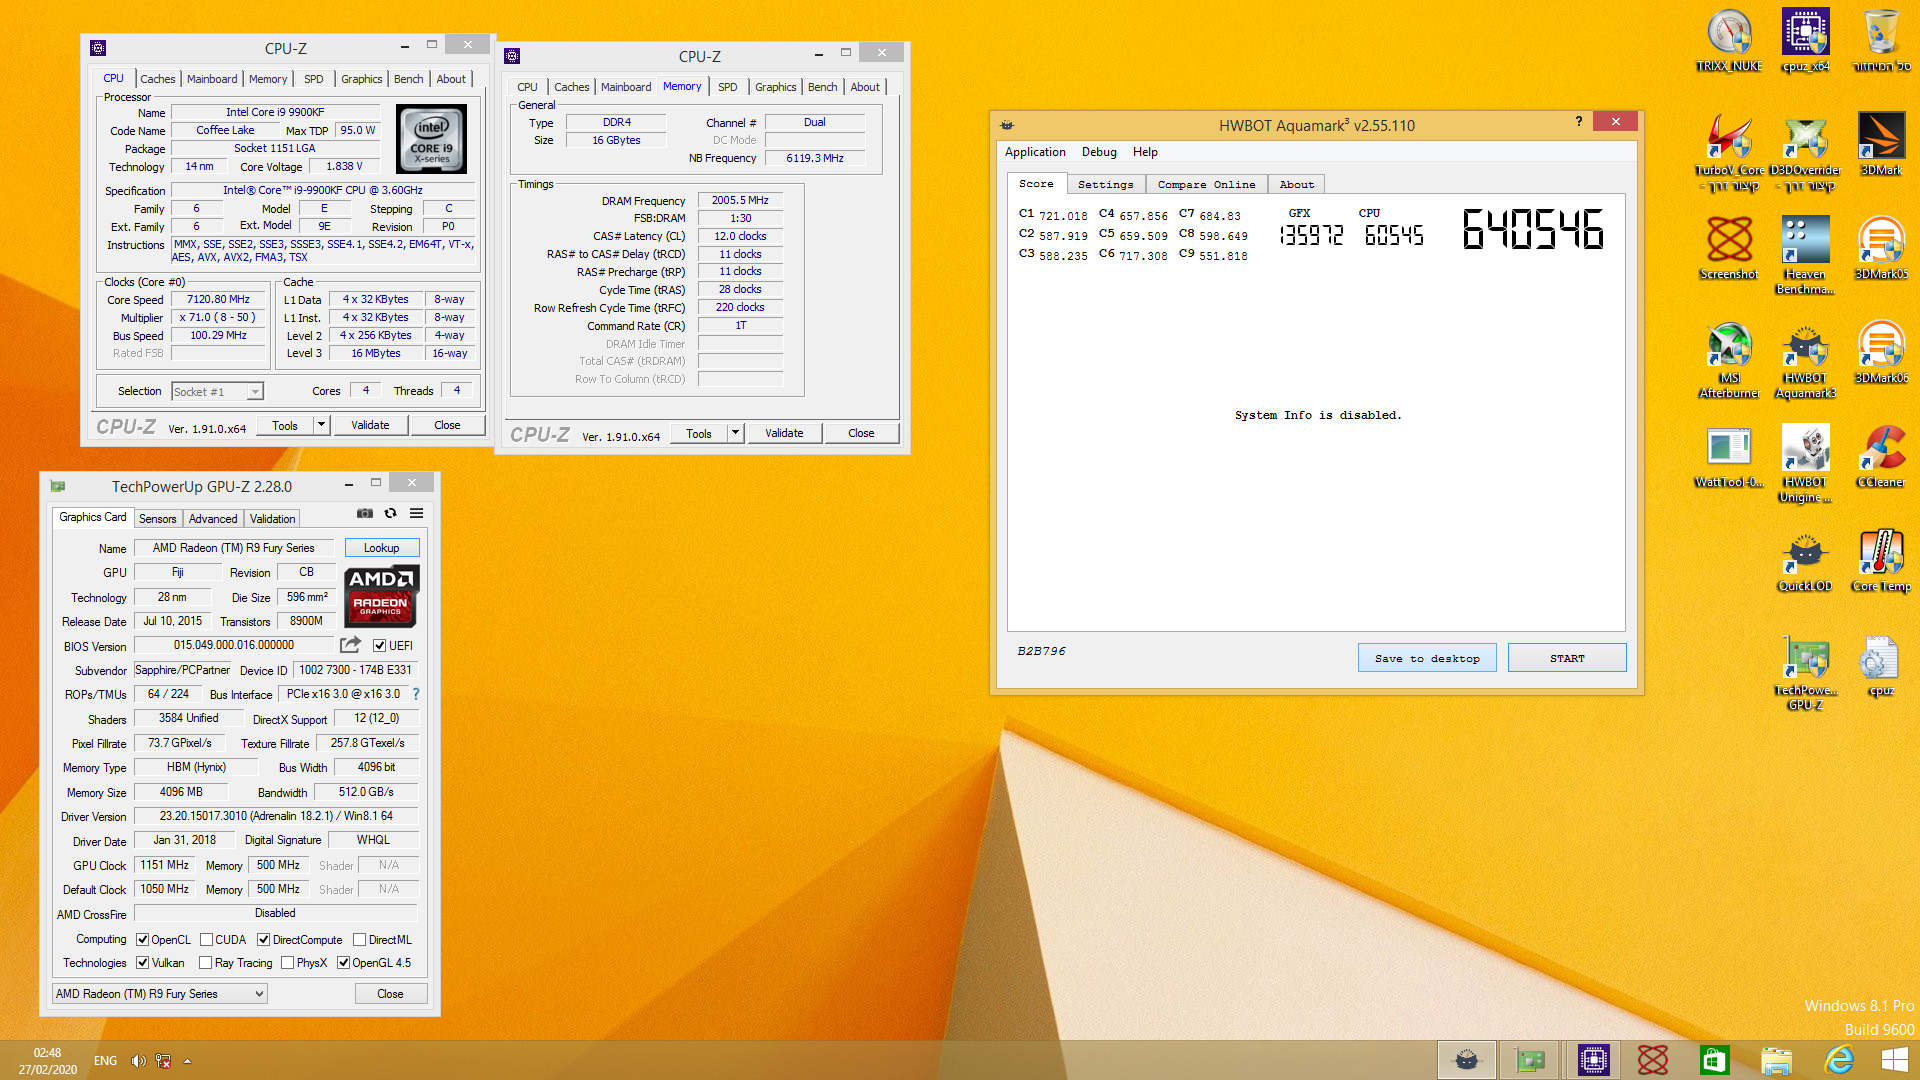The width and height of the screenshot is (1920, 1080).
Task: Open cpuz file desktop icon
Action: click(x=1881, y=664)
